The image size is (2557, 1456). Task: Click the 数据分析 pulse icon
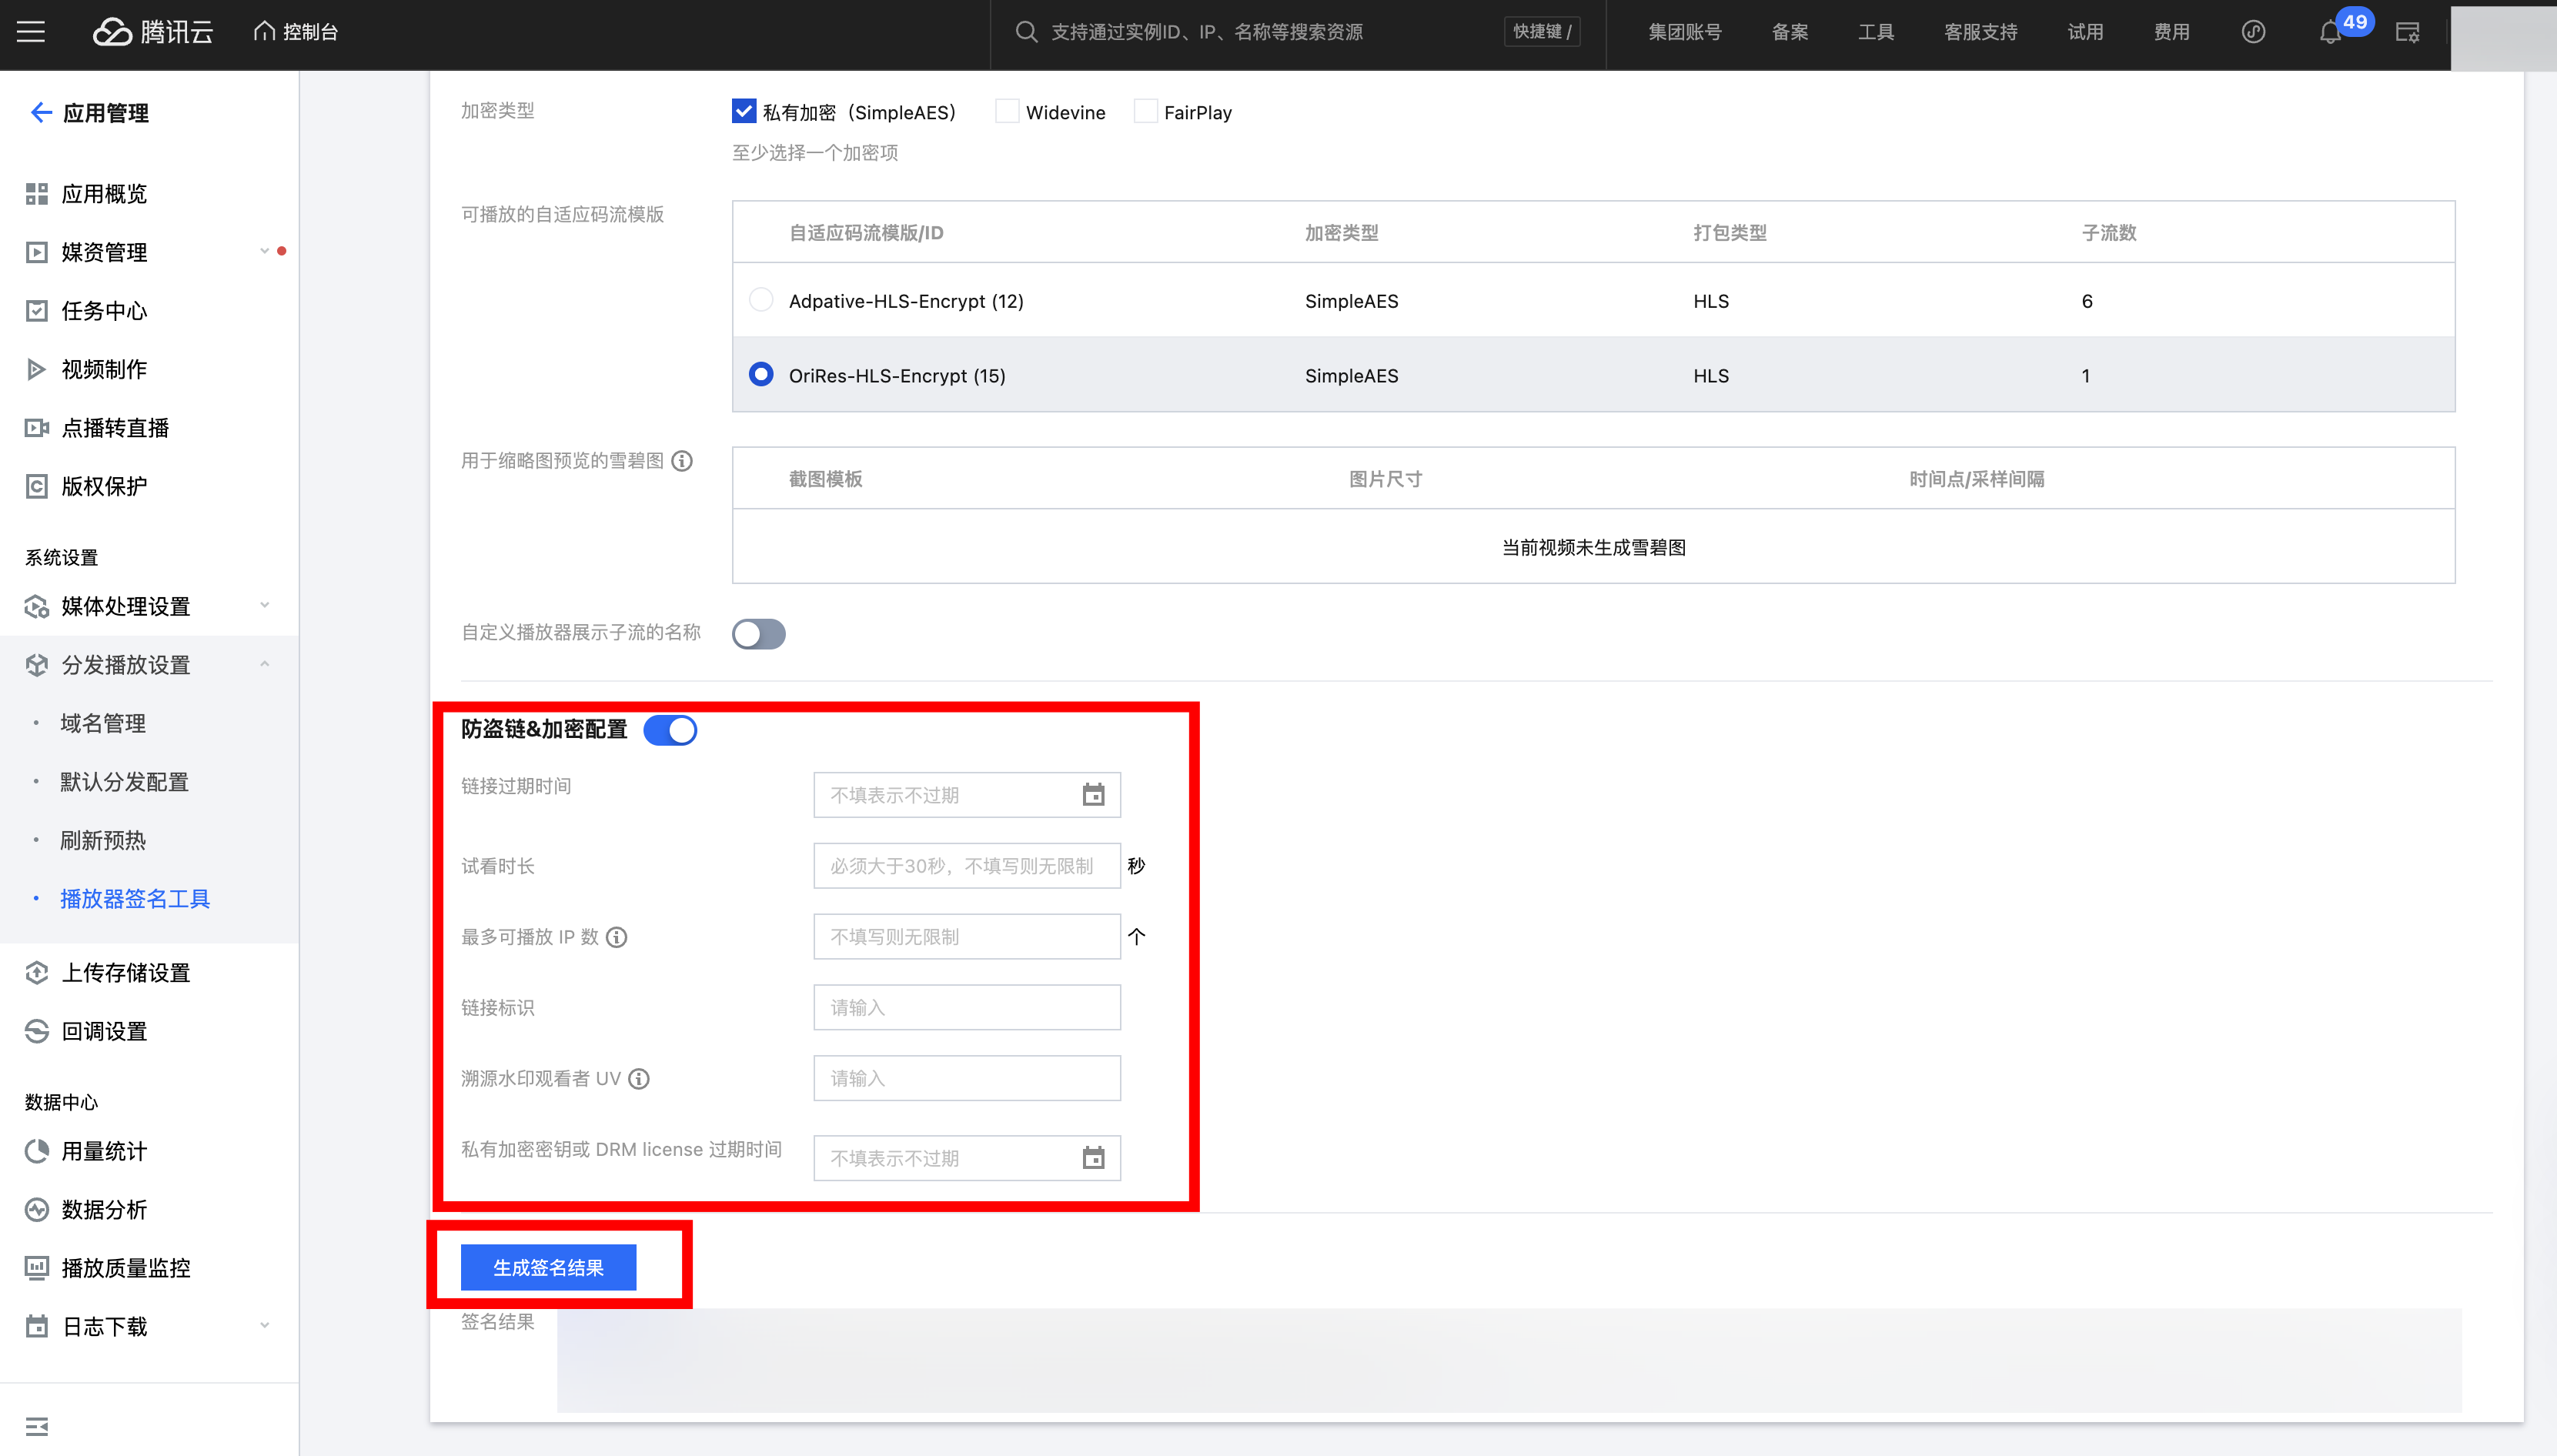click(37, 1210)
